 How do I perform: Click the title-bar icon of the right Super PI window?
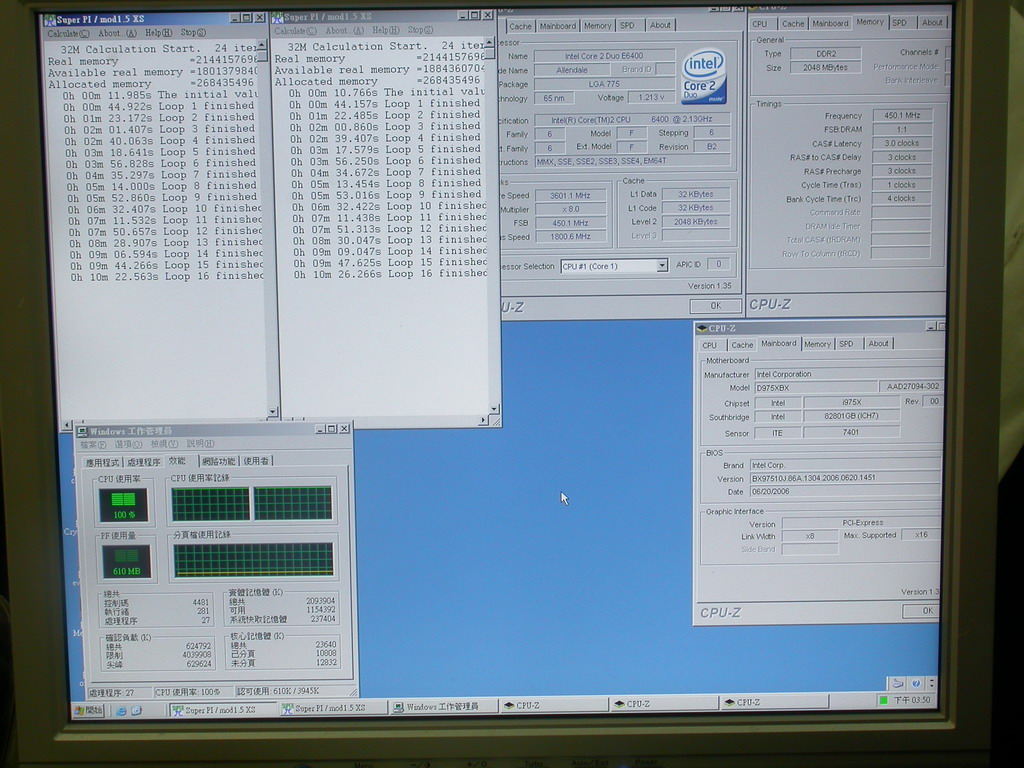point(278,17)
